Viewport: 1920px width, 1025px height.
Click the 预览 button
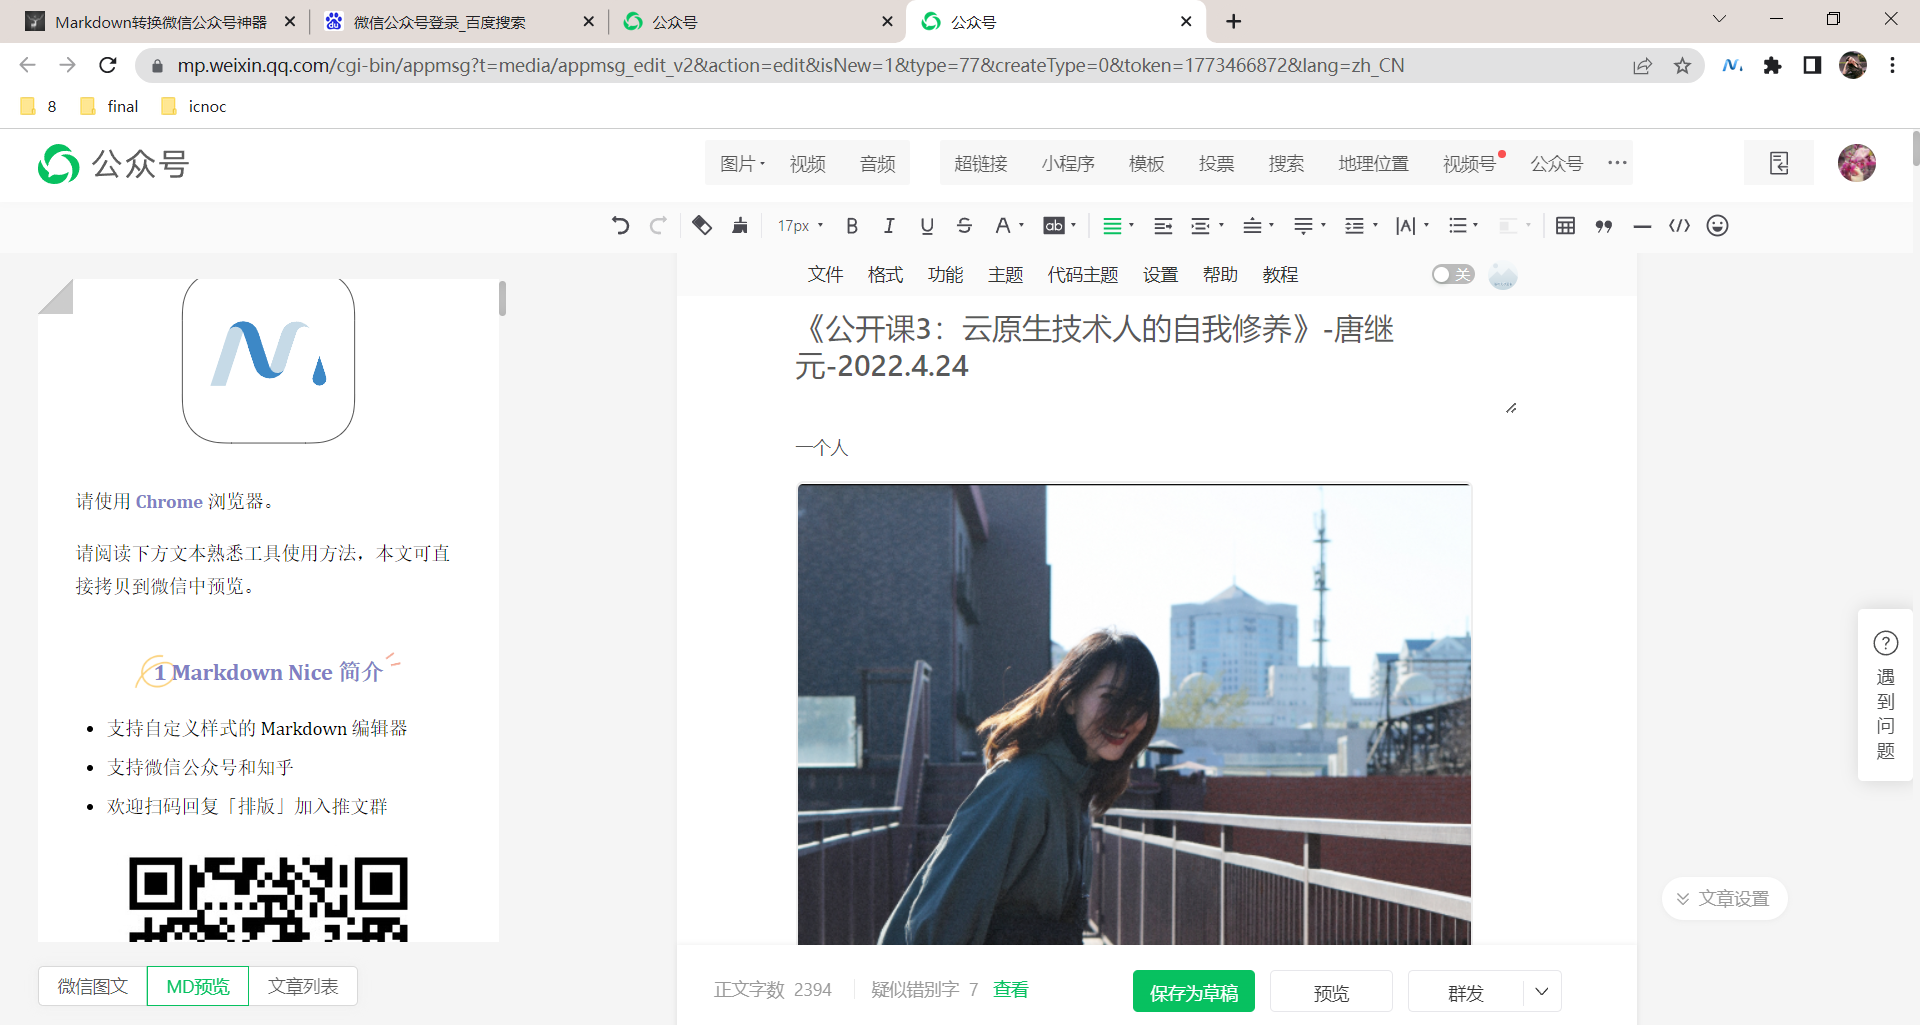(x=1331, y=992)
